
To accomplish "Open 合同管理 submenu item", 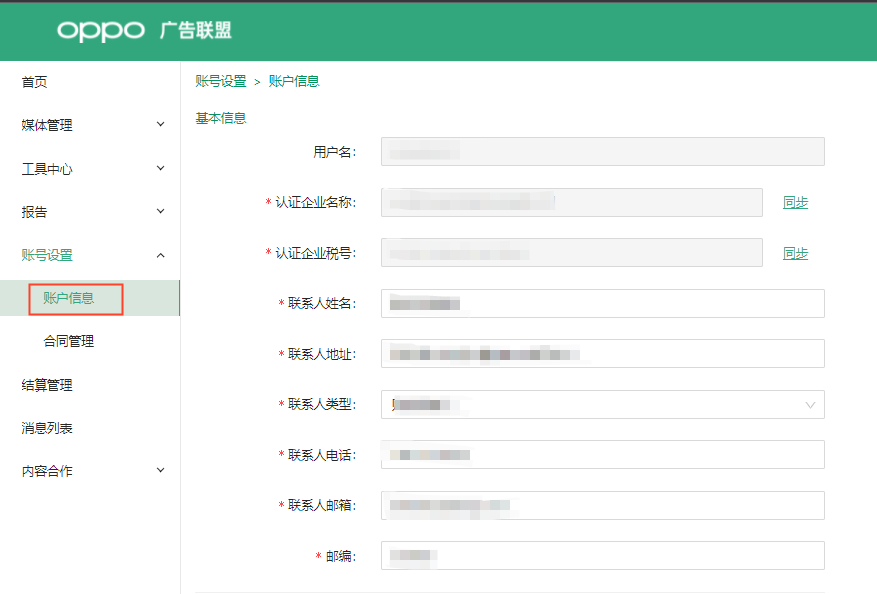I will pyautogui.click(x=69, y=341).
